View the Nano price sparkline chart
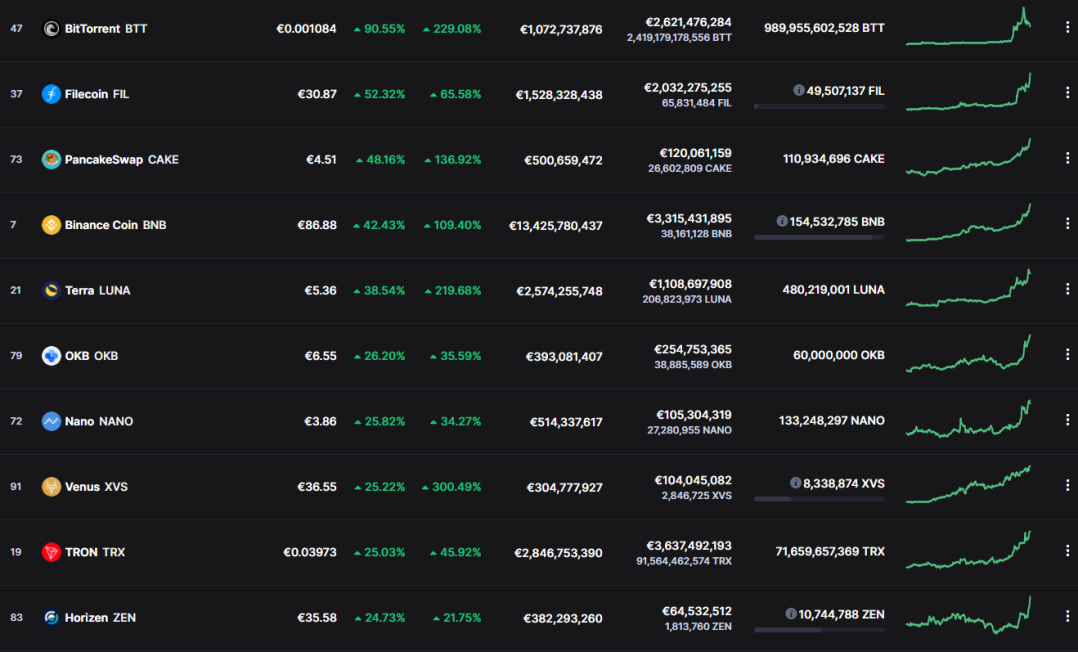This screenshot has height=652, width=1078. tap(968, 418)
